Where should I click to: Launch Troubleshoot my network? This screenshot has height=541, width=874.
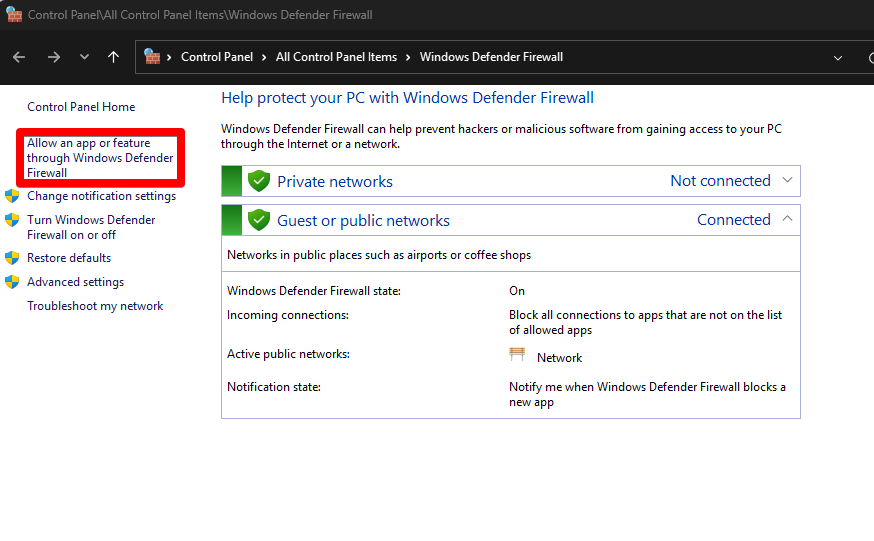pyautogui.click(x=95, y=306)
